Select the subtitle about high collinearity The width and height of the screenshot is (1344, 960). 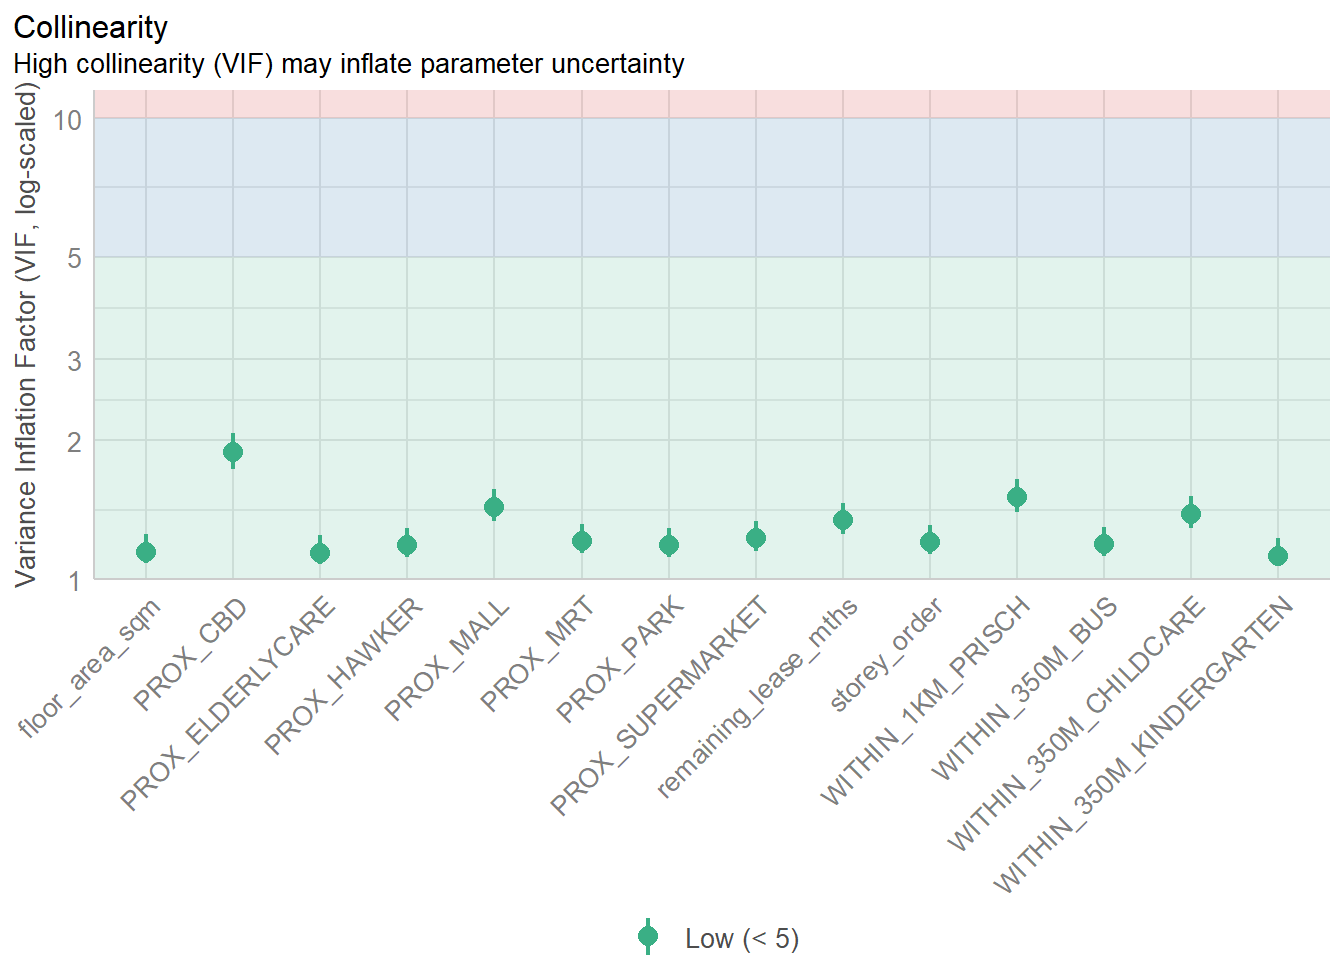click(349, 64)
